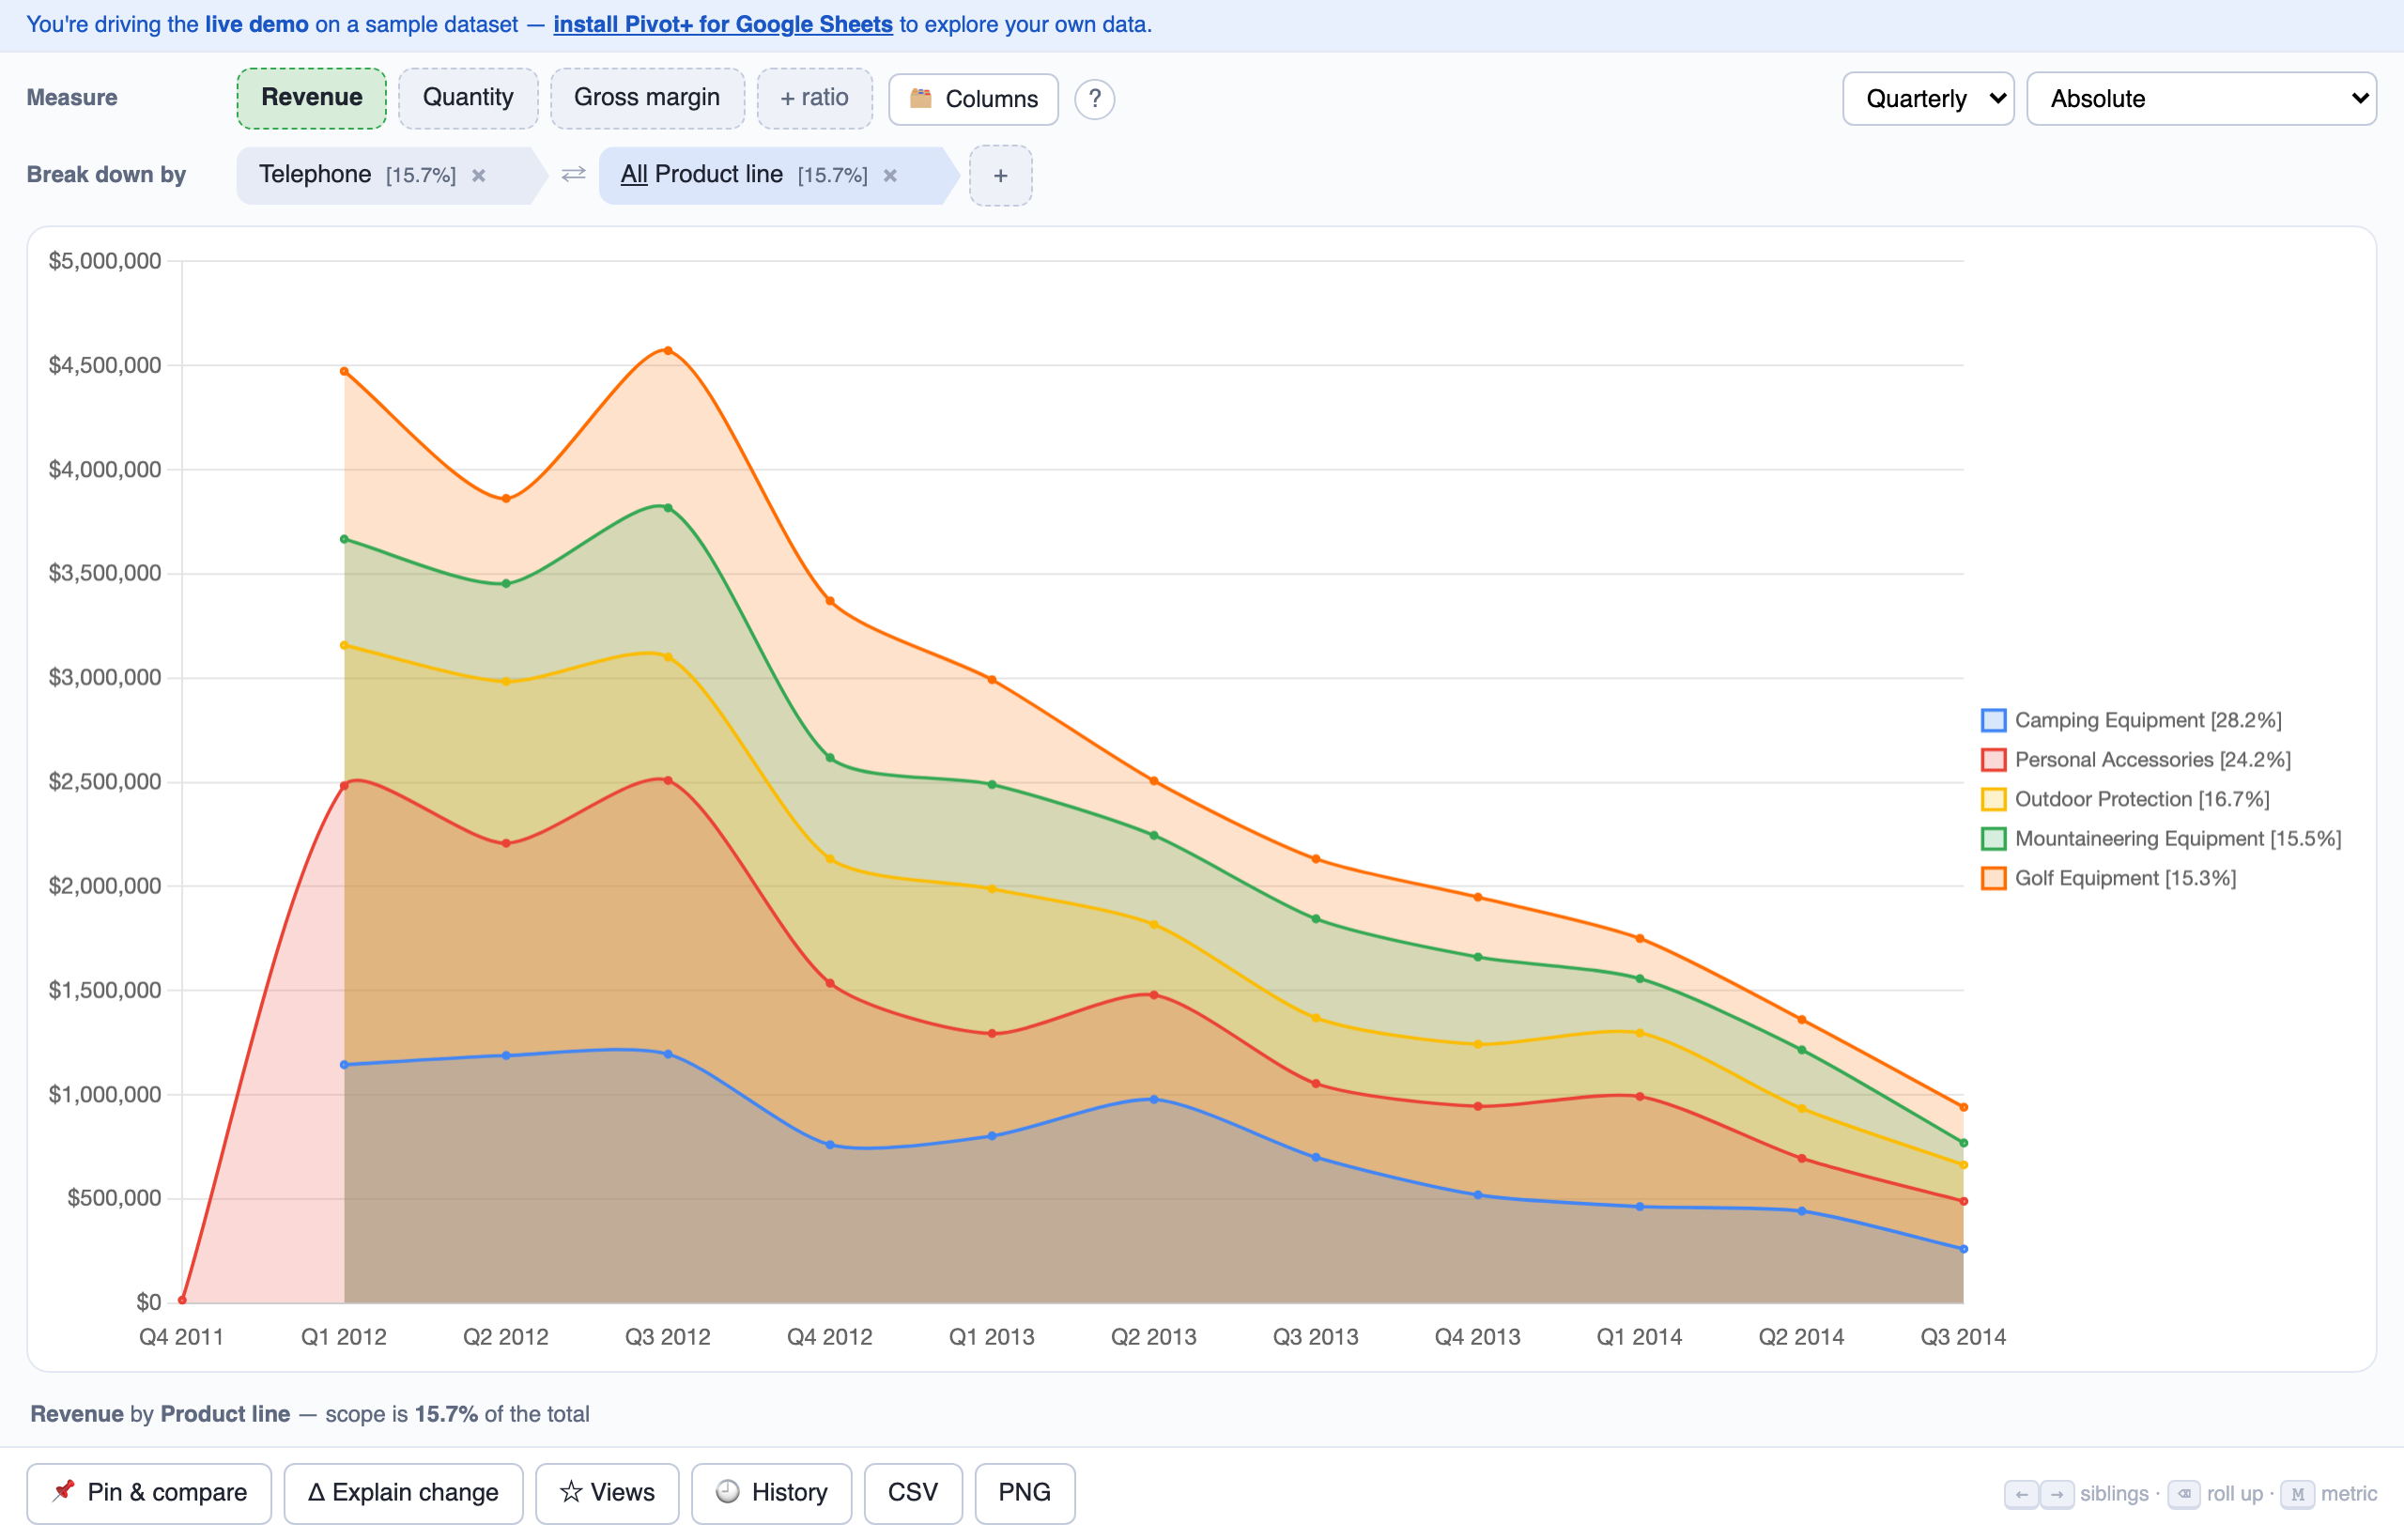2404x1540 pixels.
Task: Swap breakdown order with arrows icon
Action: 573,175
